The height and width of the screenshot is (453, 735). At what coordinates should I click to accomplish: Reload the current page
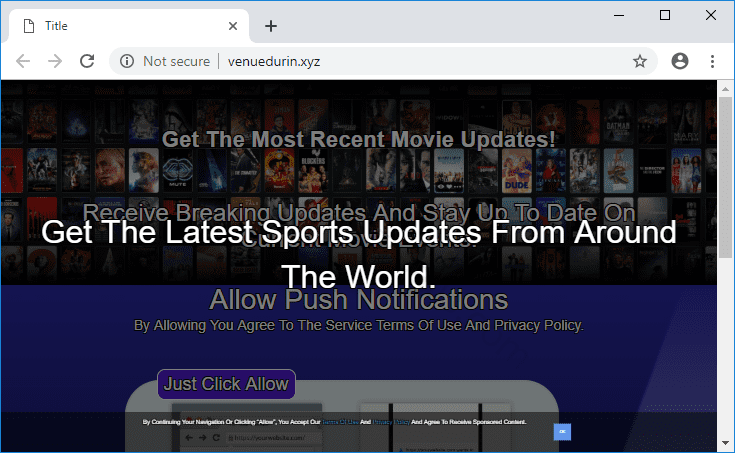click(x=87, y=61)
